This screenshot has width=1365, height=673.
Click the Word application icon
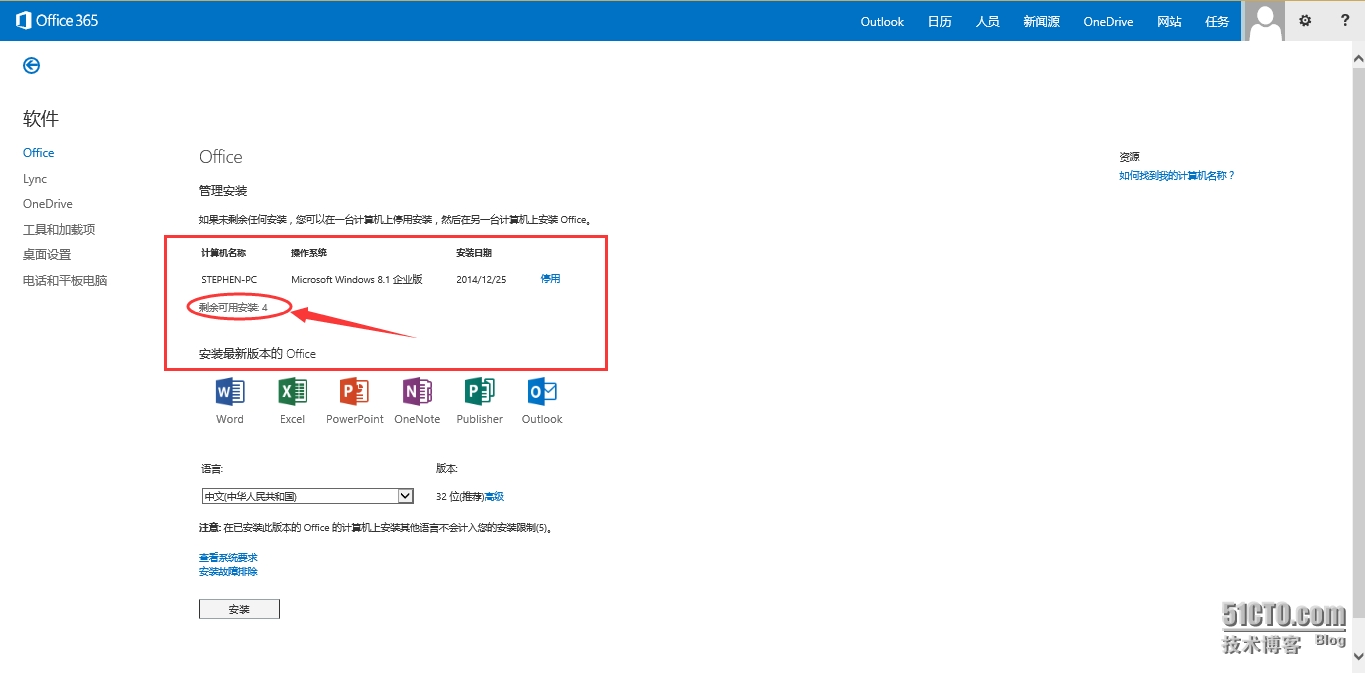click(230, 391)
